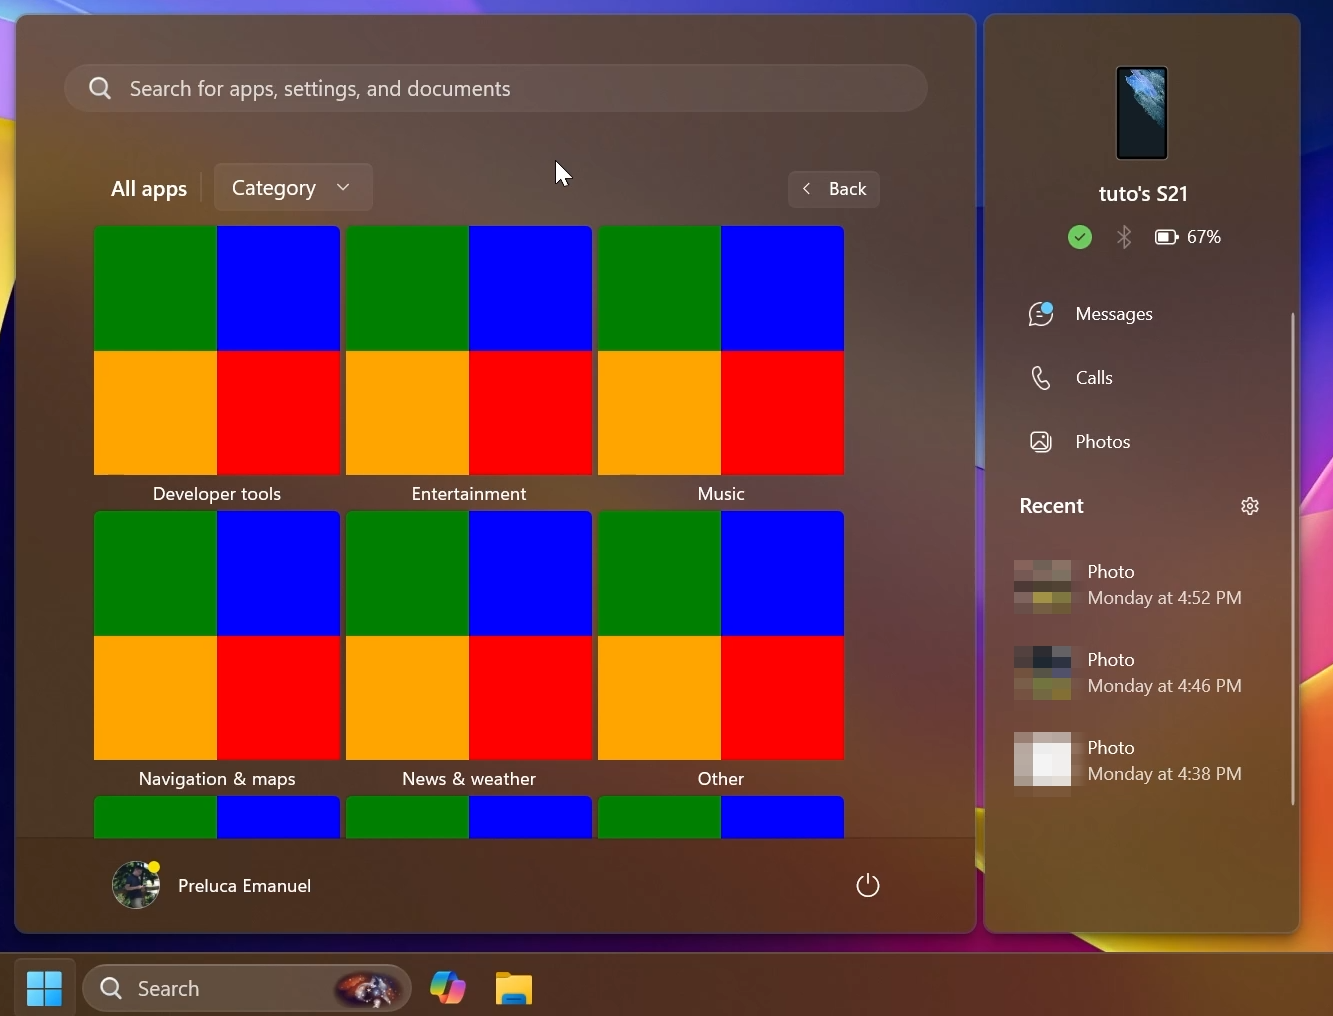Click the phone Bluetooth status icon
Viewport: 1333px width, 1016px height.
point(1125,237)
